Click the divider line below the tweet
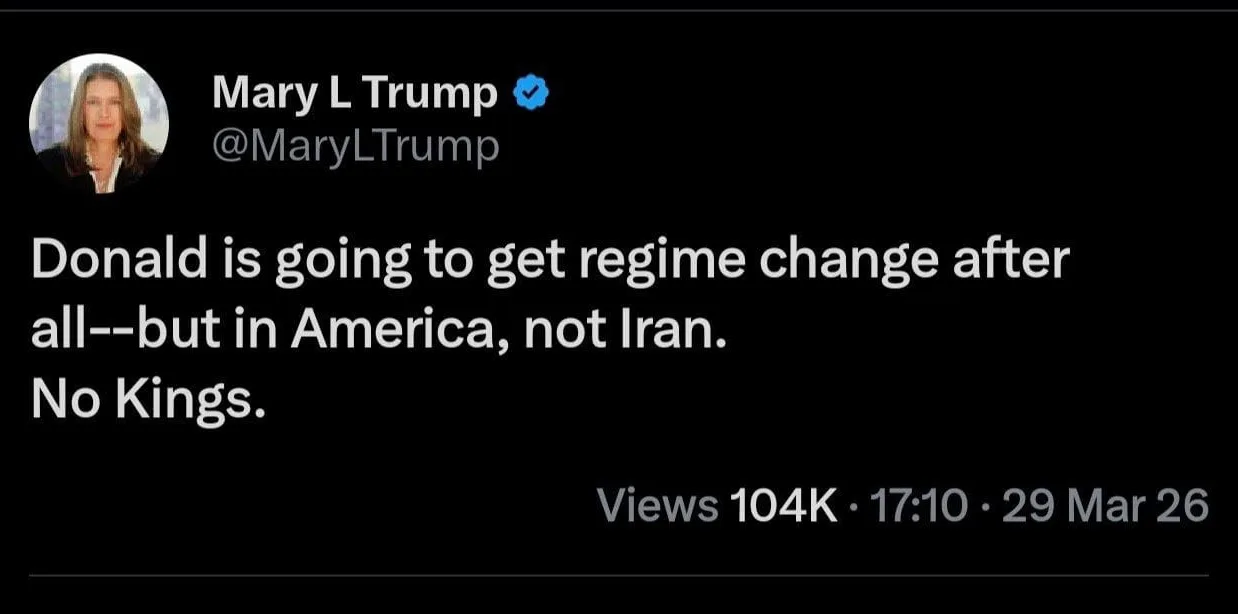This screenshot has width=1238, height=614. pyautogui.click(x=618, y=575)
